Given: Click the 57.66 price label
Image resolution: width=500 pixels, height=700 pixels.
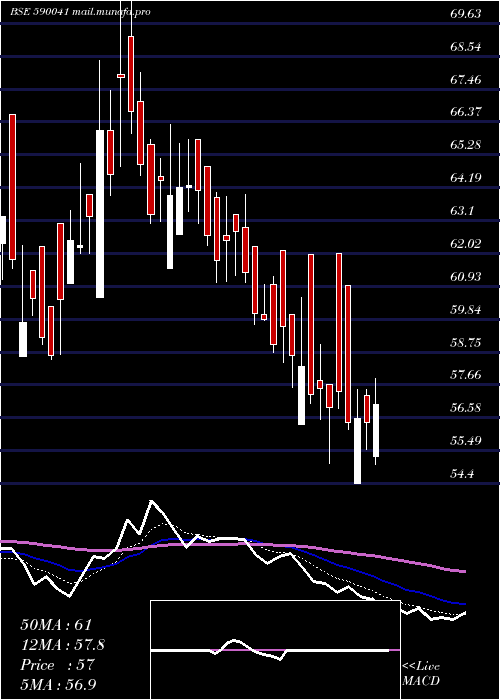Looking at the screenshot, I should [466, 375].
